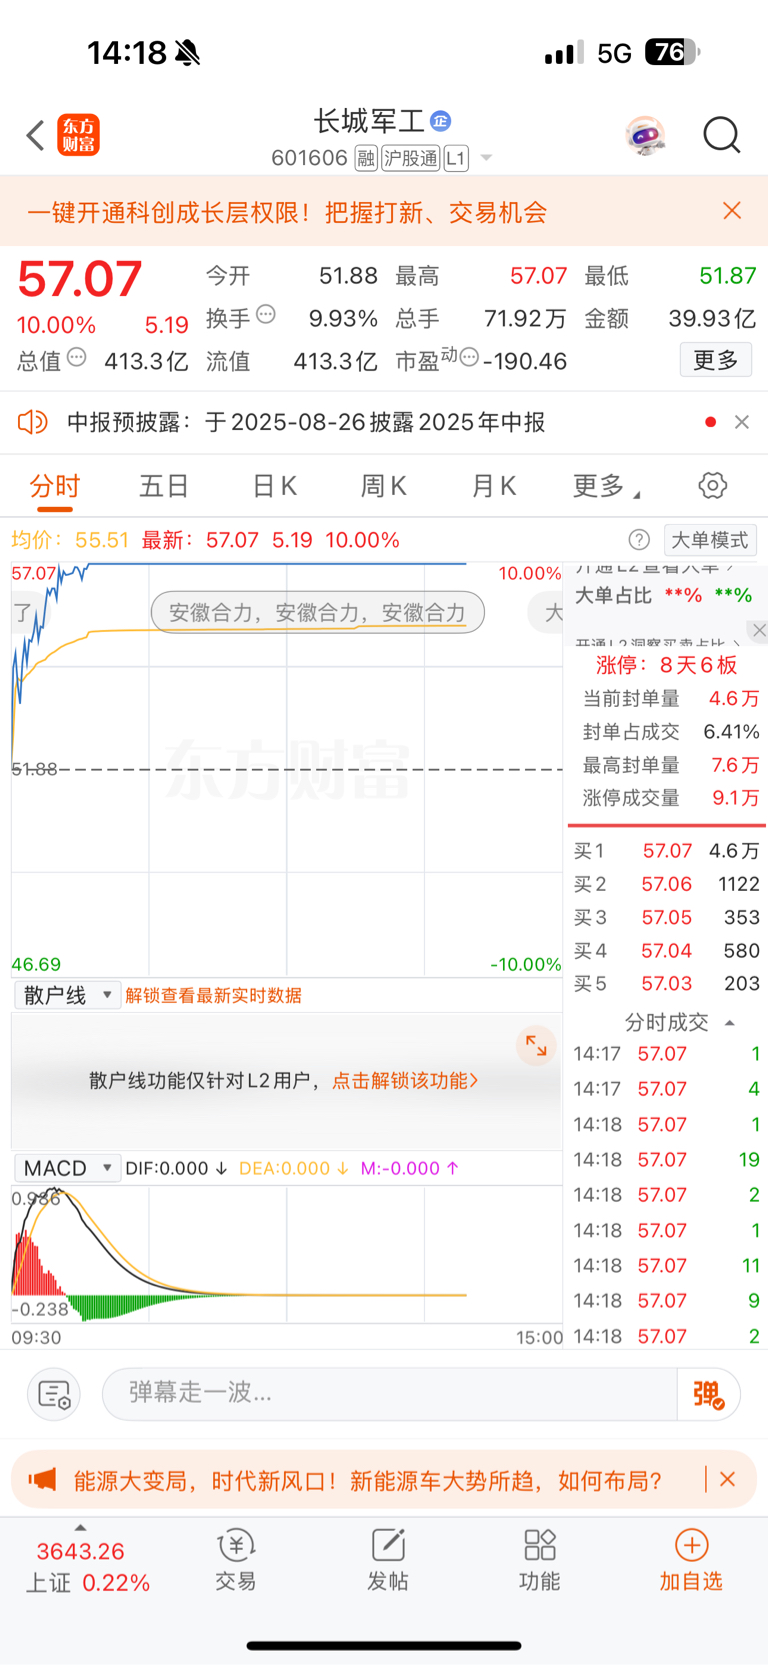Switch to the 五日 tab

coord(164,487)
